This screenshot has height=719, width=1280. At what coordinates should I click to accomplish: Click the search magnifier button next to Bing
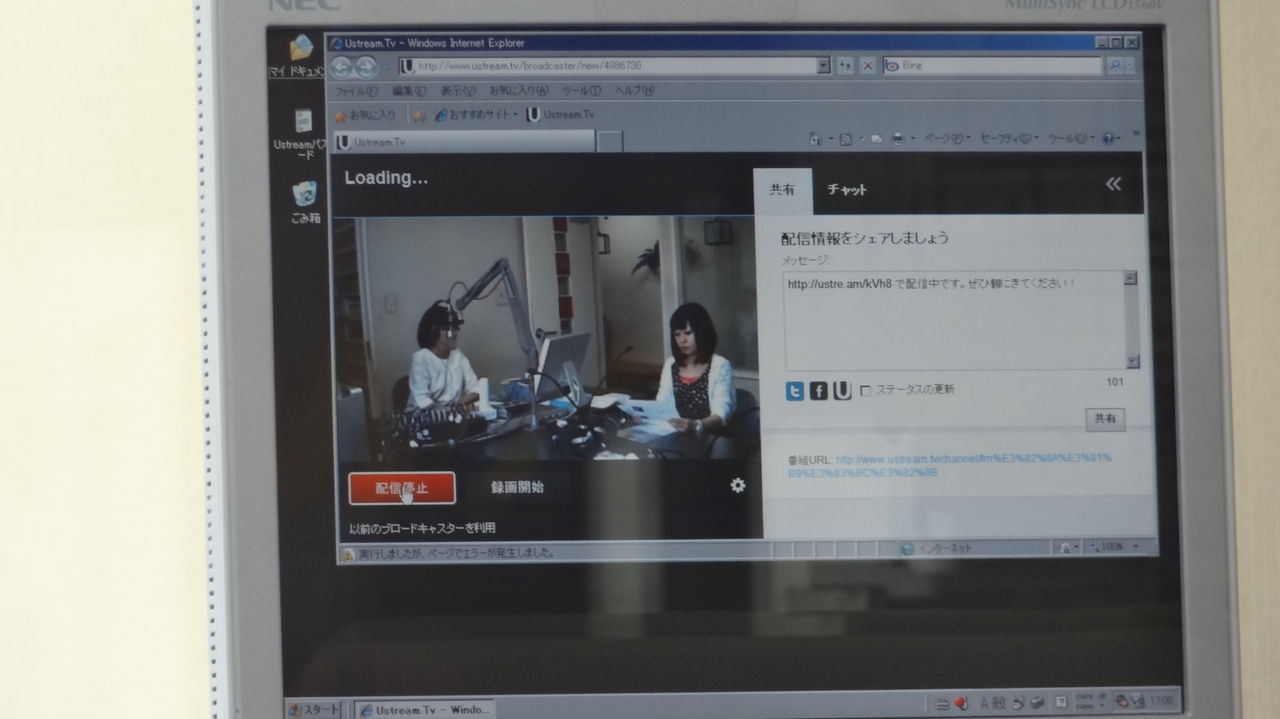pos(1115,65)
